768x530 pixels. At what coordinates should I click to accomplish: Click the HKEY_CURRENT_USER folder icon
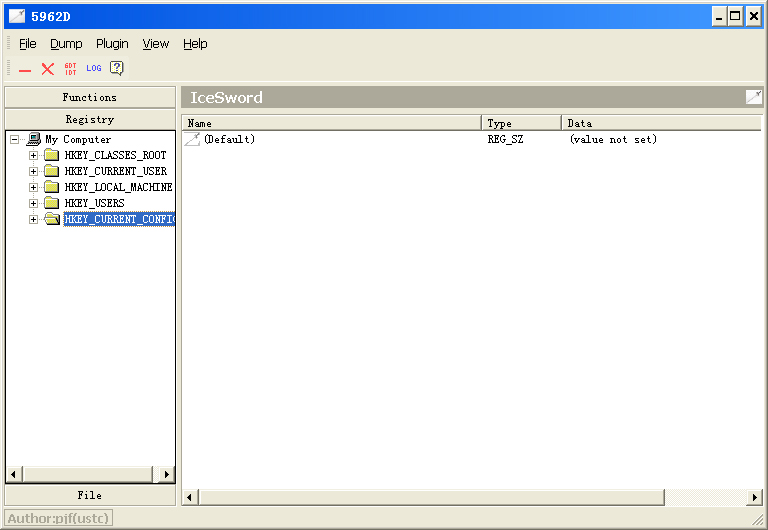point(51,171)
